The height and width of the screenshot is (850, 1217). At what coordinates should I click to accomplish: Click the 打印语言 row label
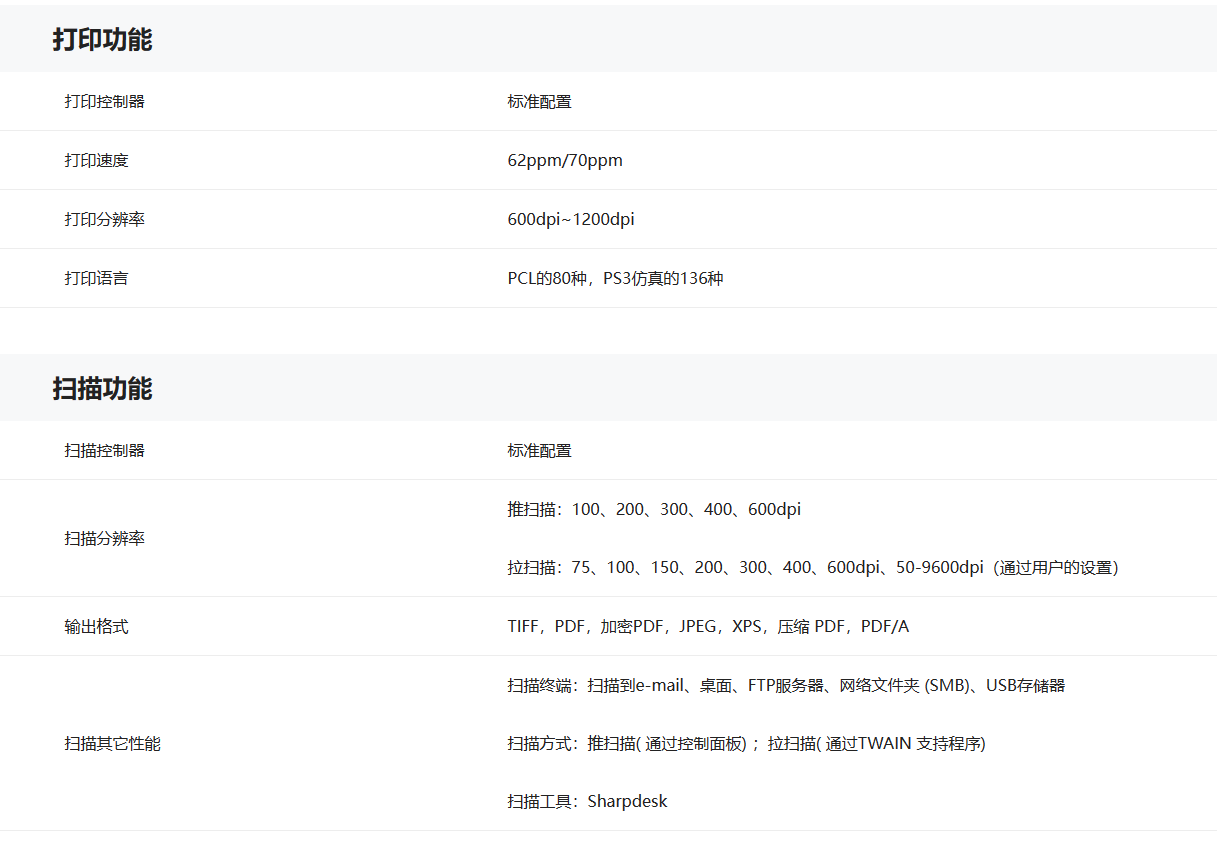click(x=96, y=278)
